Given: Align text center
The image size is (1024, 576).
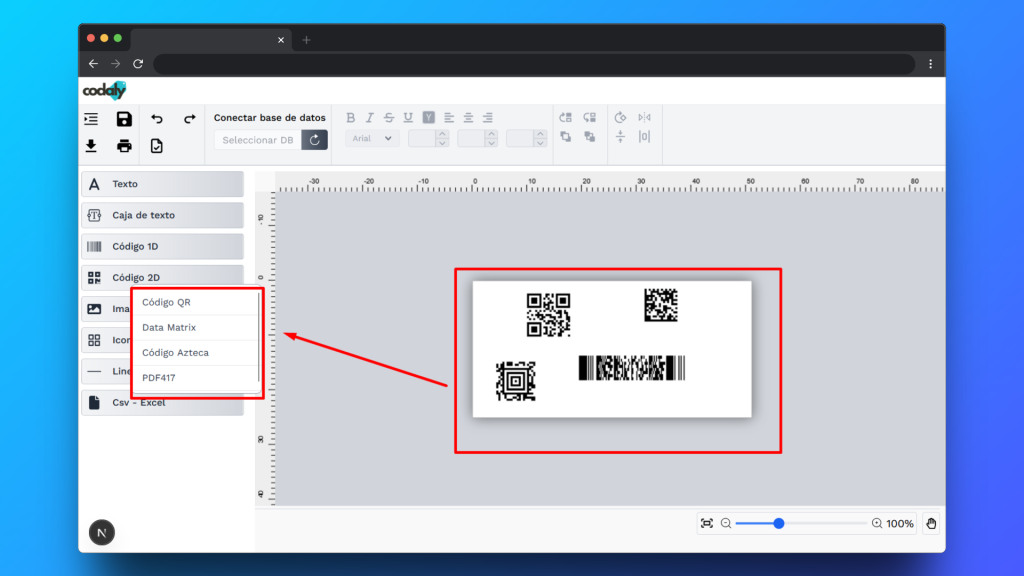Looking at the screenshot, I should coord(468,118).
